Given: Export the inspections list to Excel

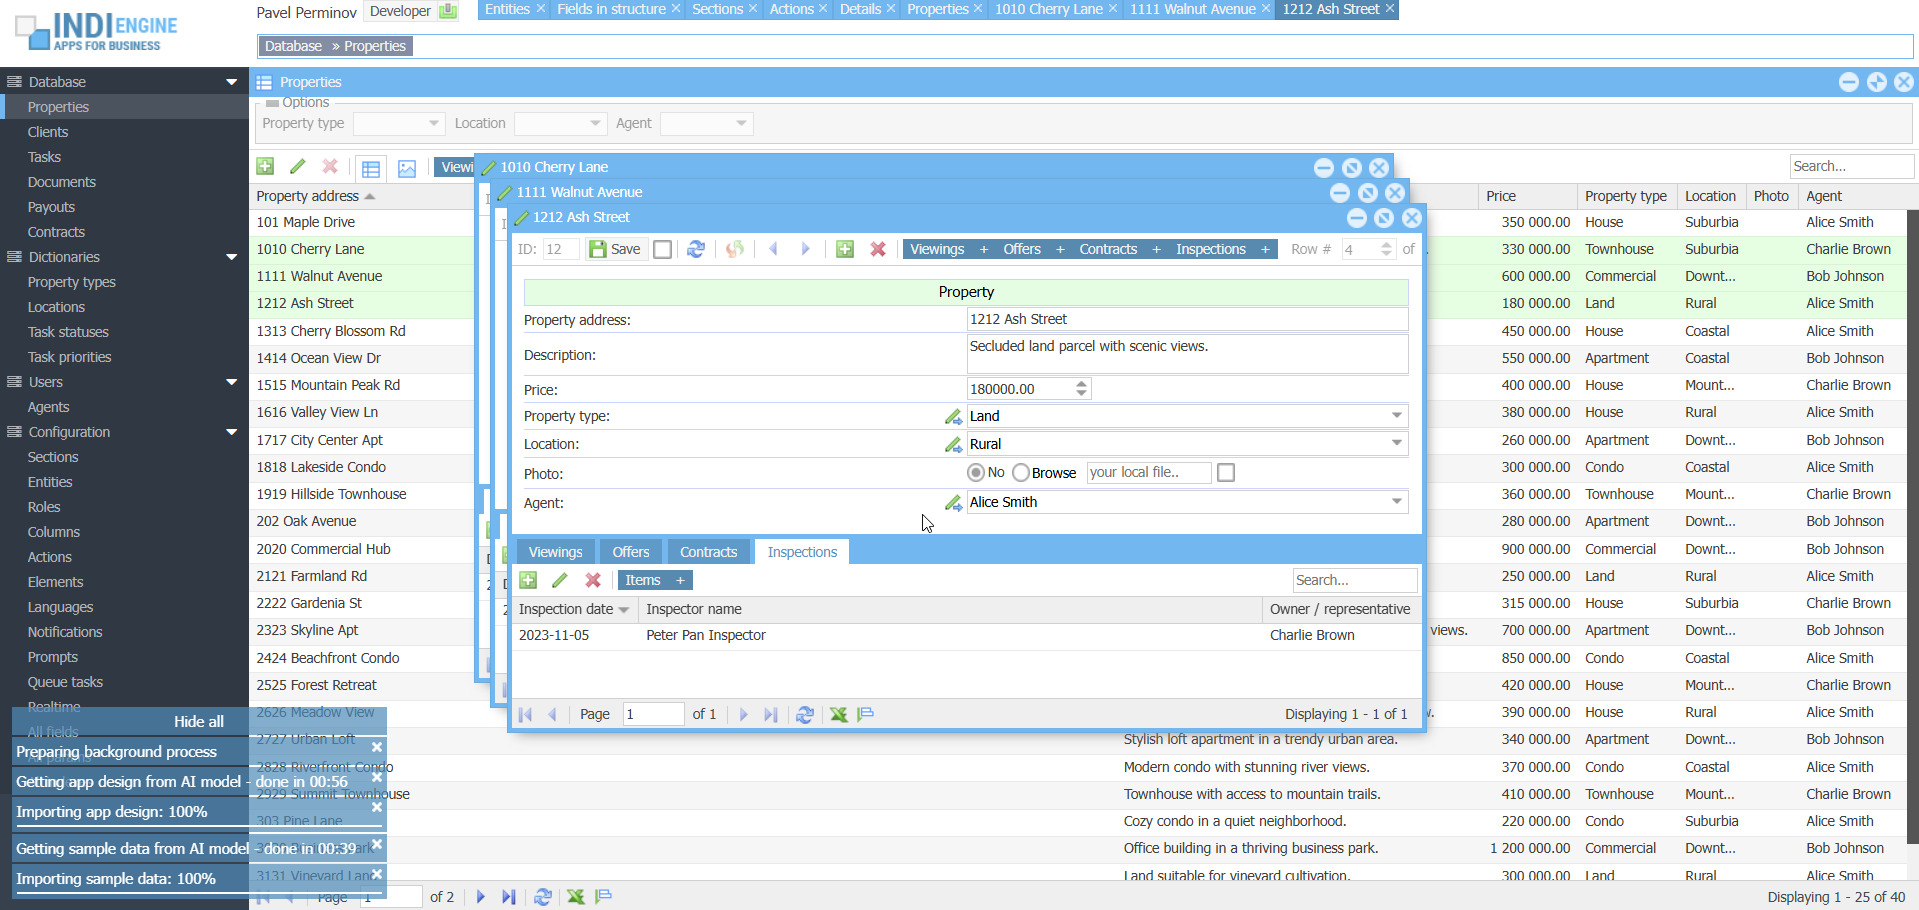Looking at the screenshot, I should click(x=838, y=714).
